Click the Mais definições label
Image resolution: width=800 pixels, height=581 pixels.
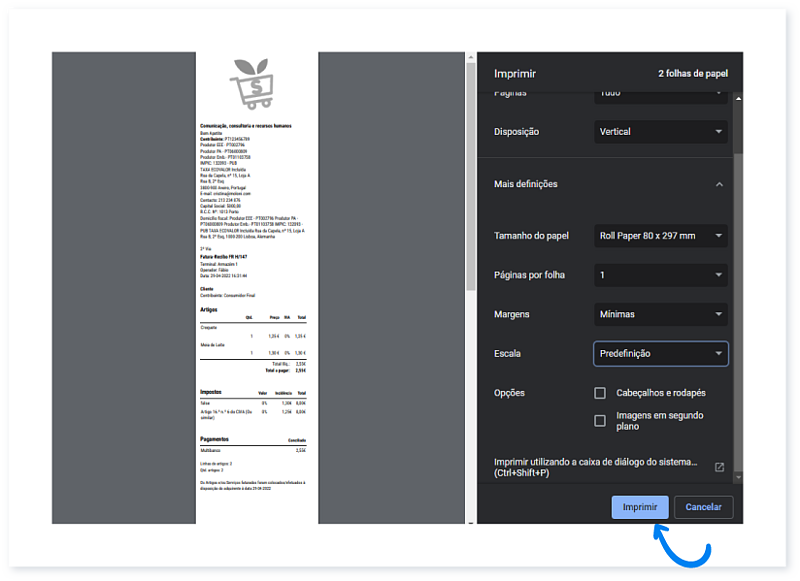click(x=526, y=184)
